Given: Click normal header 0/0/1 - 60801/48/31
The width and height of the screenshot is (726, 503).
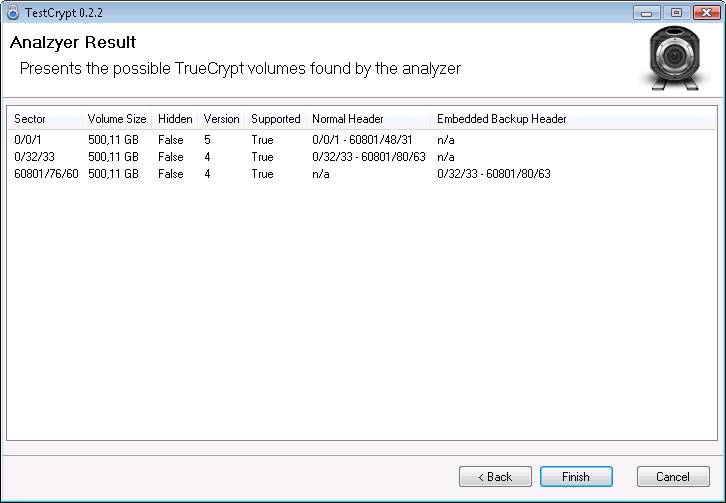Looking at the screenshot, I should tap(362, 140).
